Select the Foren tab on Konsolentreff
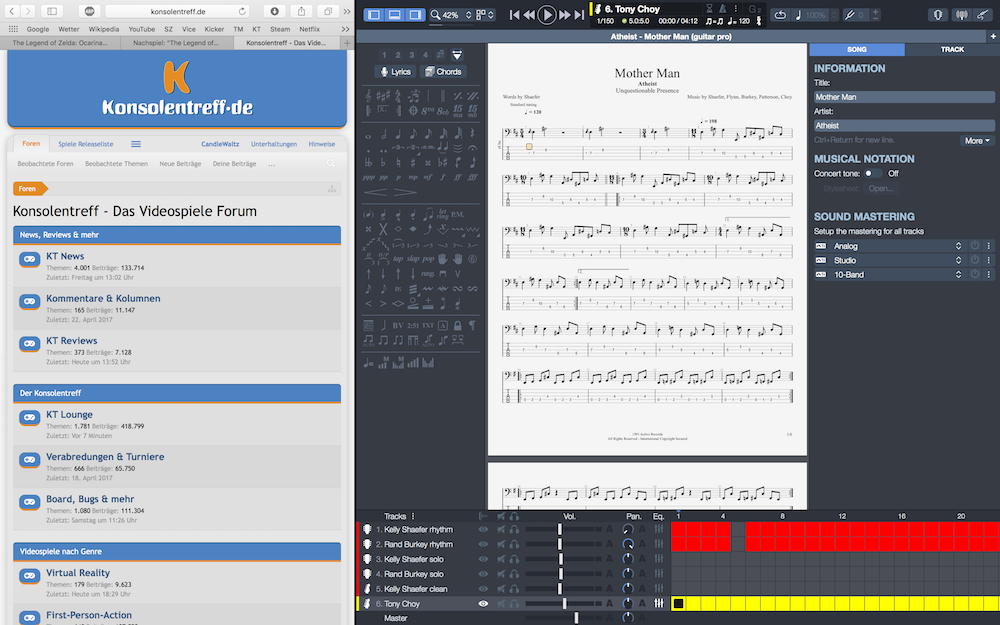 coord(31,143)
